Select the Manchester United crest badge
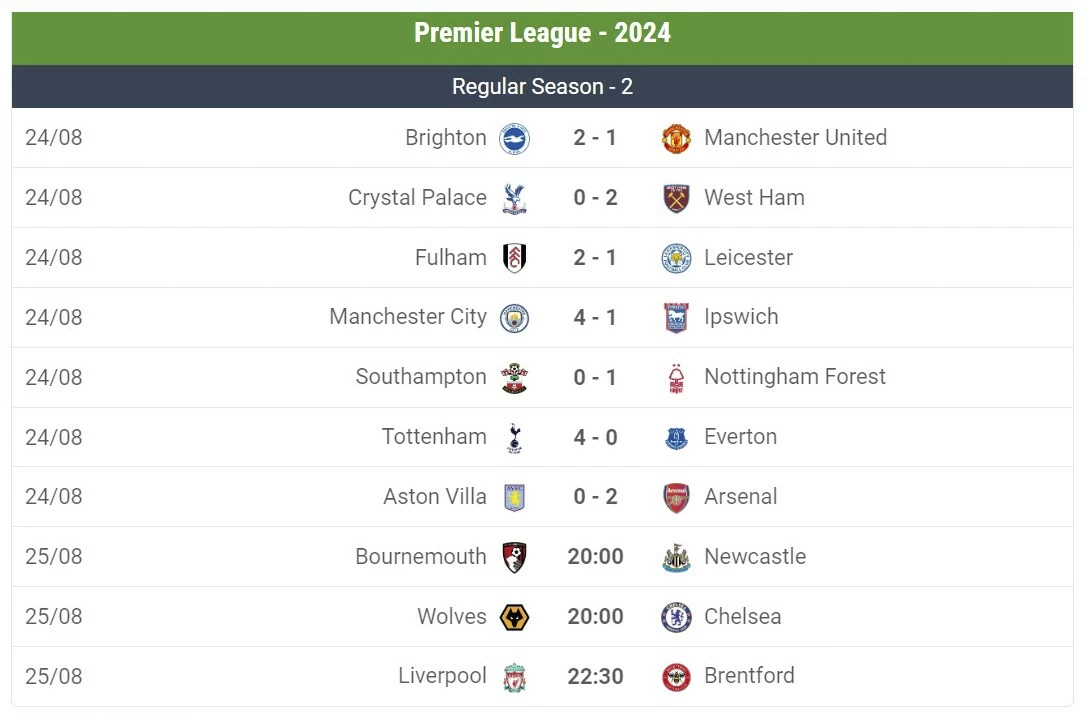1087x719 pixels. tap(675, 138)
